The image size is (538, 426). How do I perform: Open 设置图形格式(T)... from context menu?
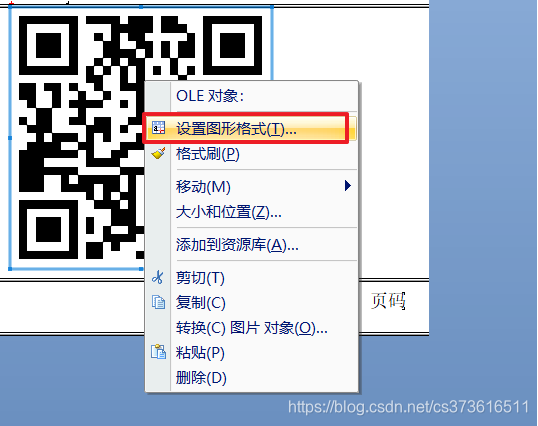pos(251,129)
